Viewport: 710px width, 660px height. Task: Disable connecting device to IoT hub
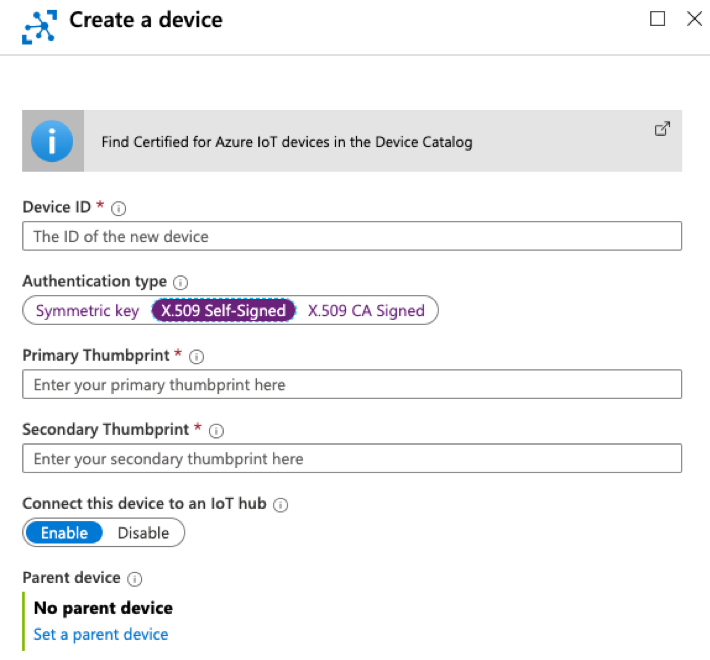coord(143,533)
